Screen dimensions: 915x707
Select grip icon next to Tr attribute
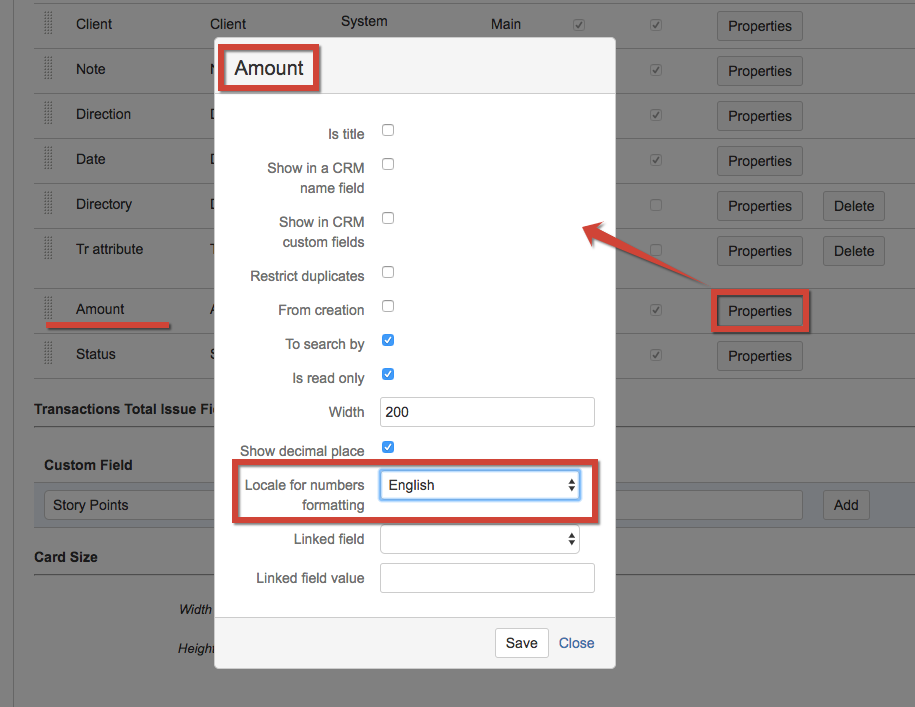[x=48, y=249]
